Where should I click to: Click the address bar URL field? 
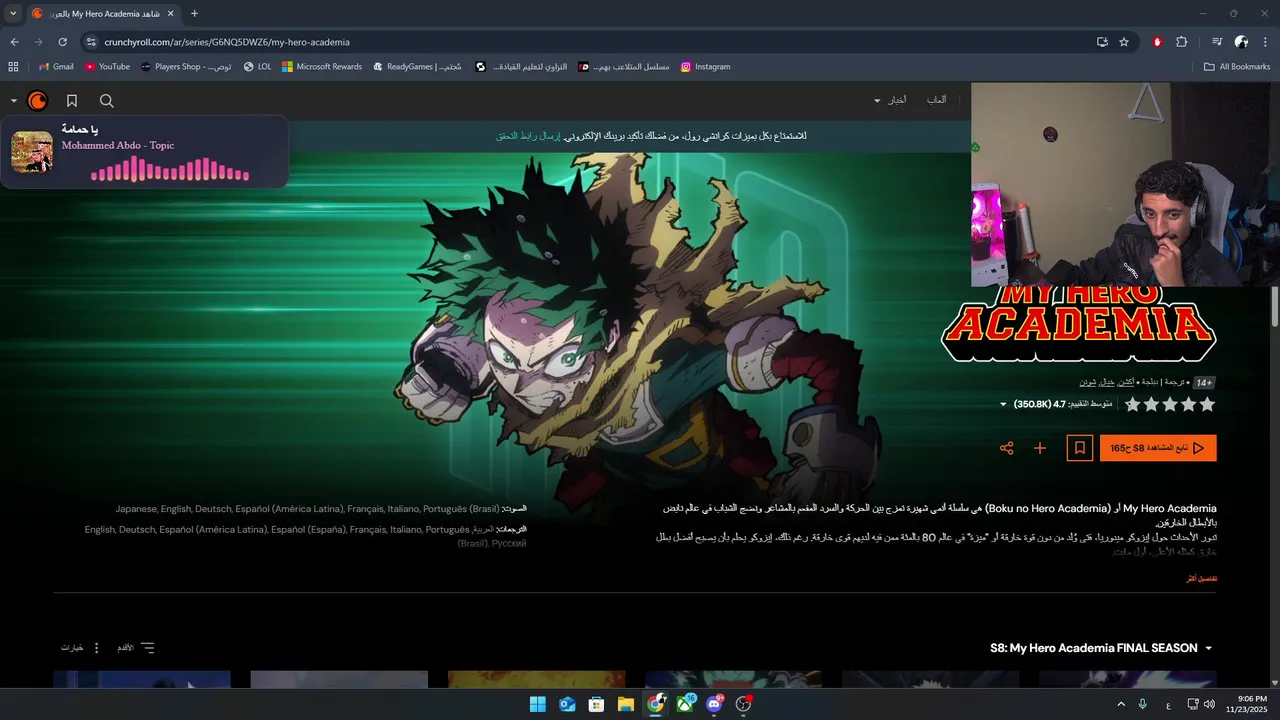pyautogui.click(x=590, y=42)
